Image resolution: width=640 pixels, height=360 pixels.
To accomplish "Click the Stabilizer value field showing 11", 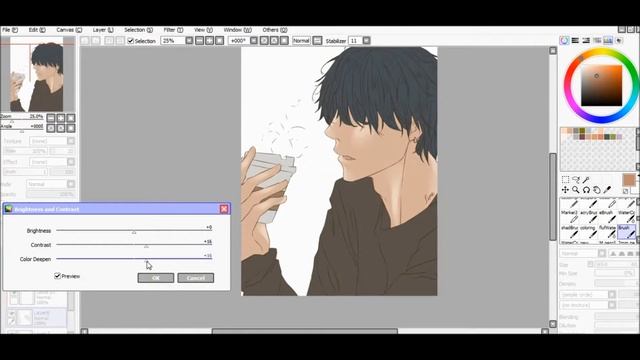I will click(355, 40).
